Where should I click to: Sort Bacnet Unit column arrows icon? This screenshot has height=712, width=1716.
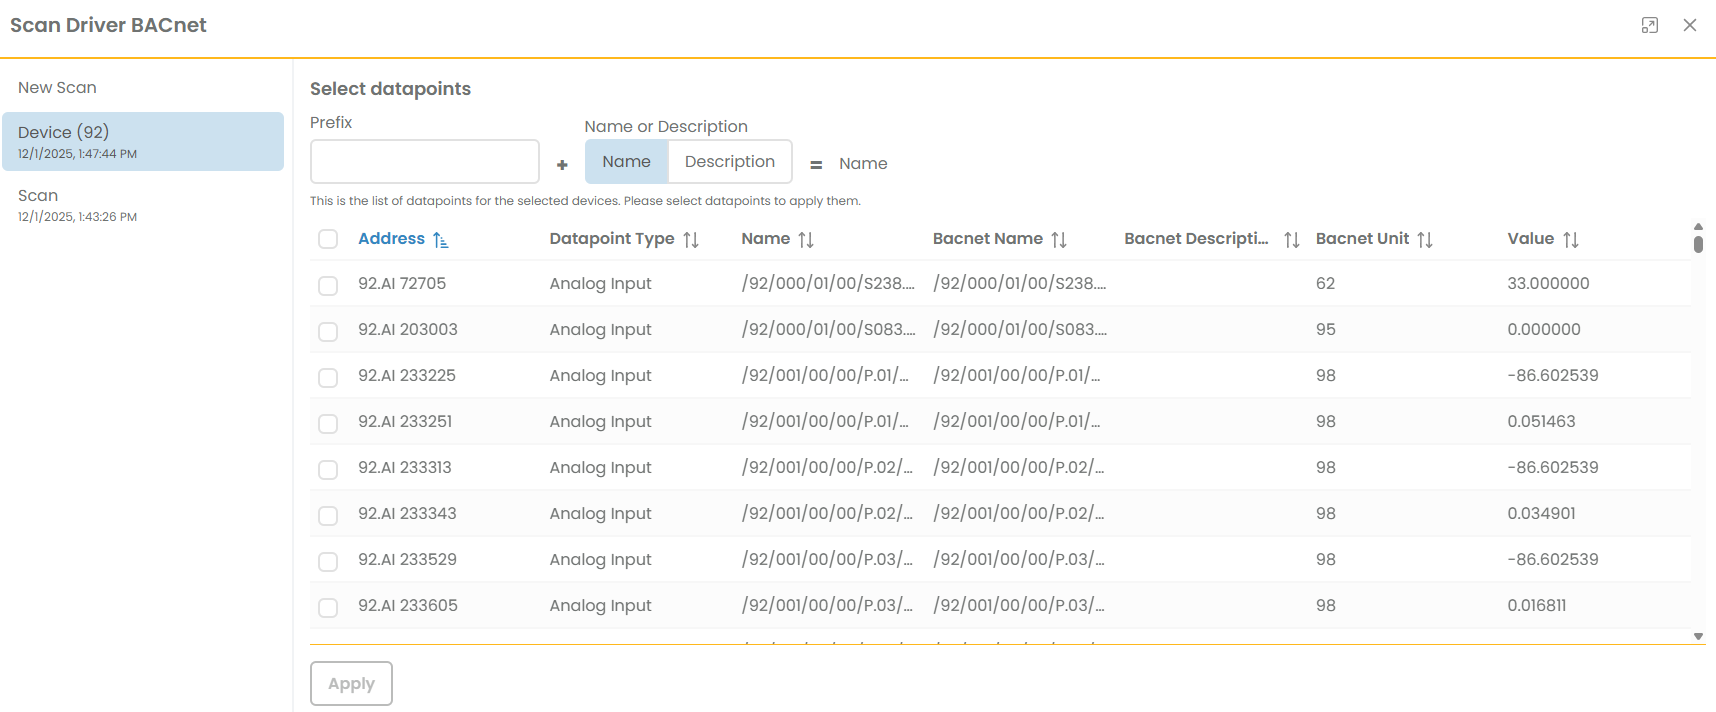click(1425, 240)
